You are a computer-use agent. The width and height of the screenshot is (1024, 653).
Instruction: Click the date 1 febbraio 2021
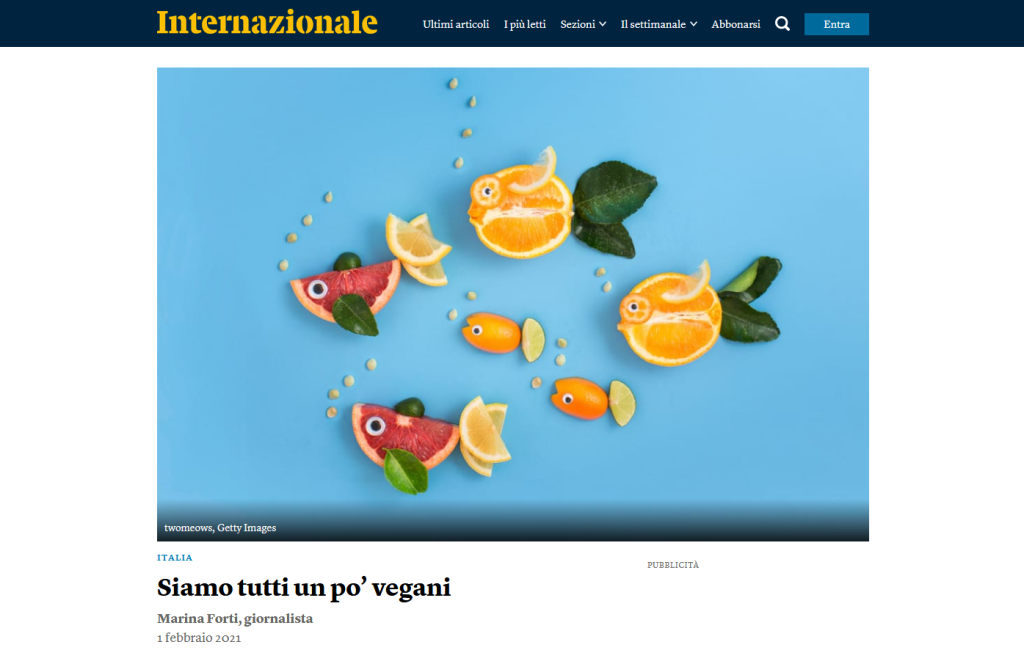(199, 638)
